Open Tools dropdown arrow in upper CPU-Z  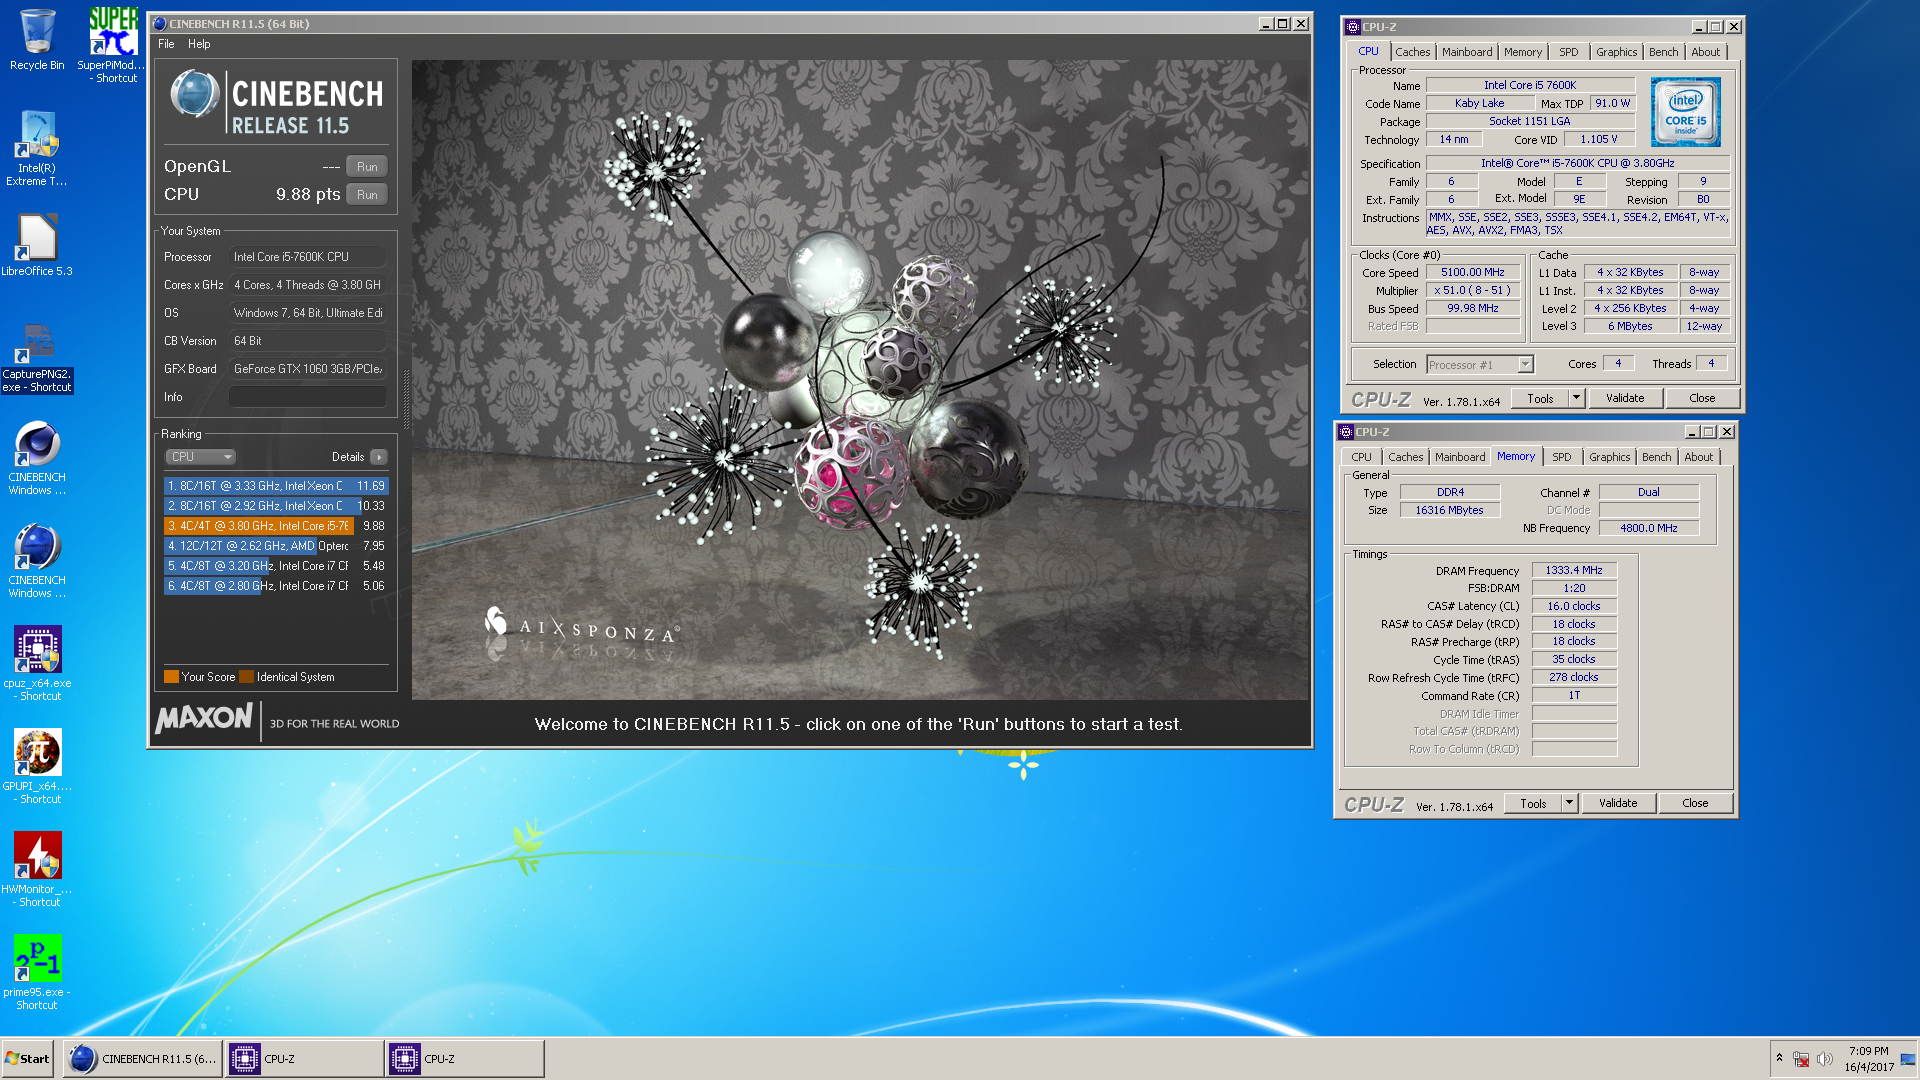[1577, 399]
